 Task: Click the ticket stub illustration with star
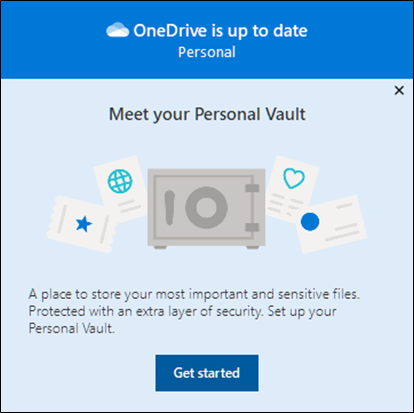tap(82, 224)
